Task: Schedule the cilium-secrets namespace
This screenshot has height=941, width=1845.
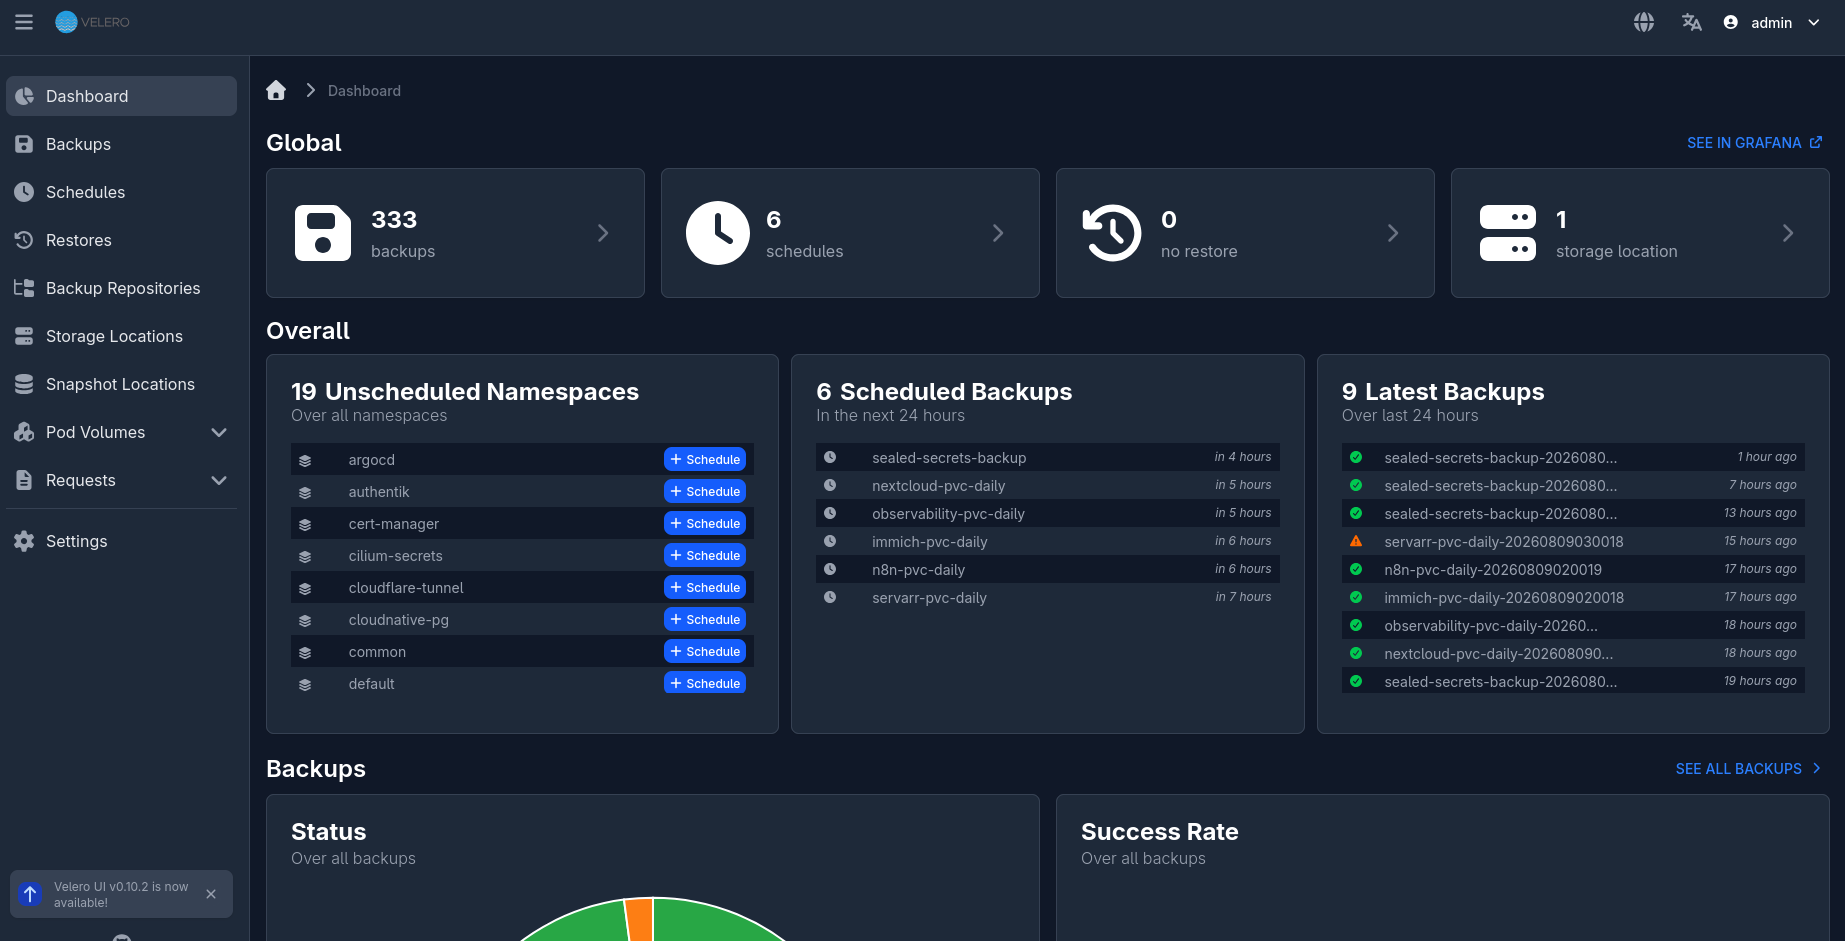Action: point(705,555)
